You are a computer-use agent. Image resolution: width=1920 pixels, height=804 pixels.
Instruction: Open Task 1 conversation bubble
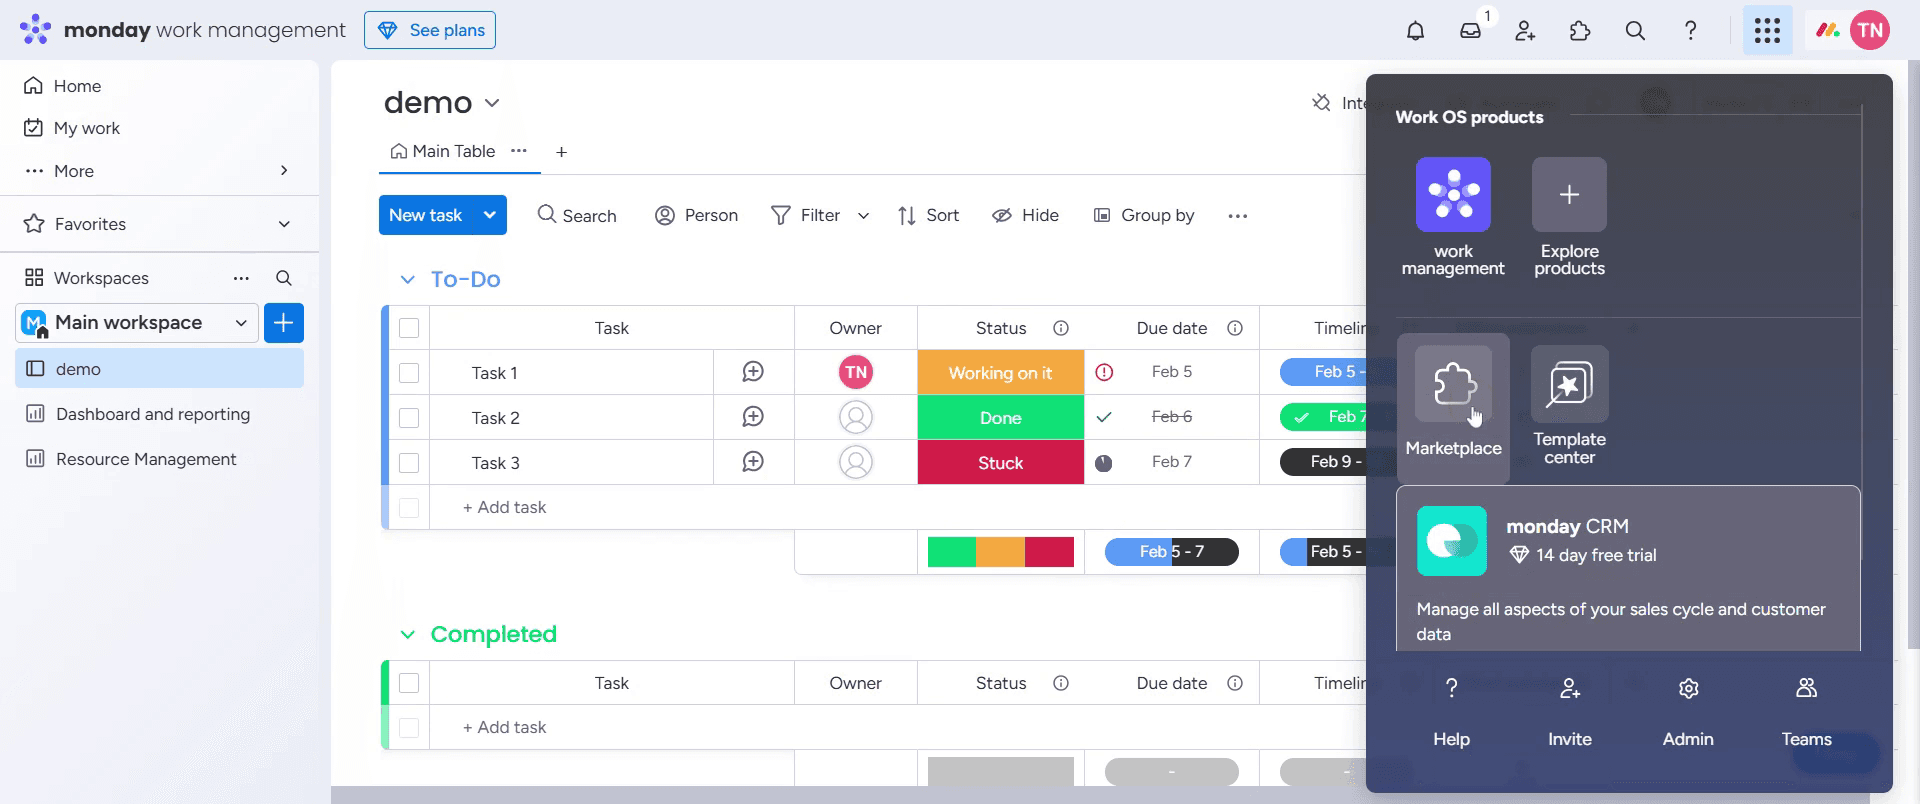(x=753, y=372)
